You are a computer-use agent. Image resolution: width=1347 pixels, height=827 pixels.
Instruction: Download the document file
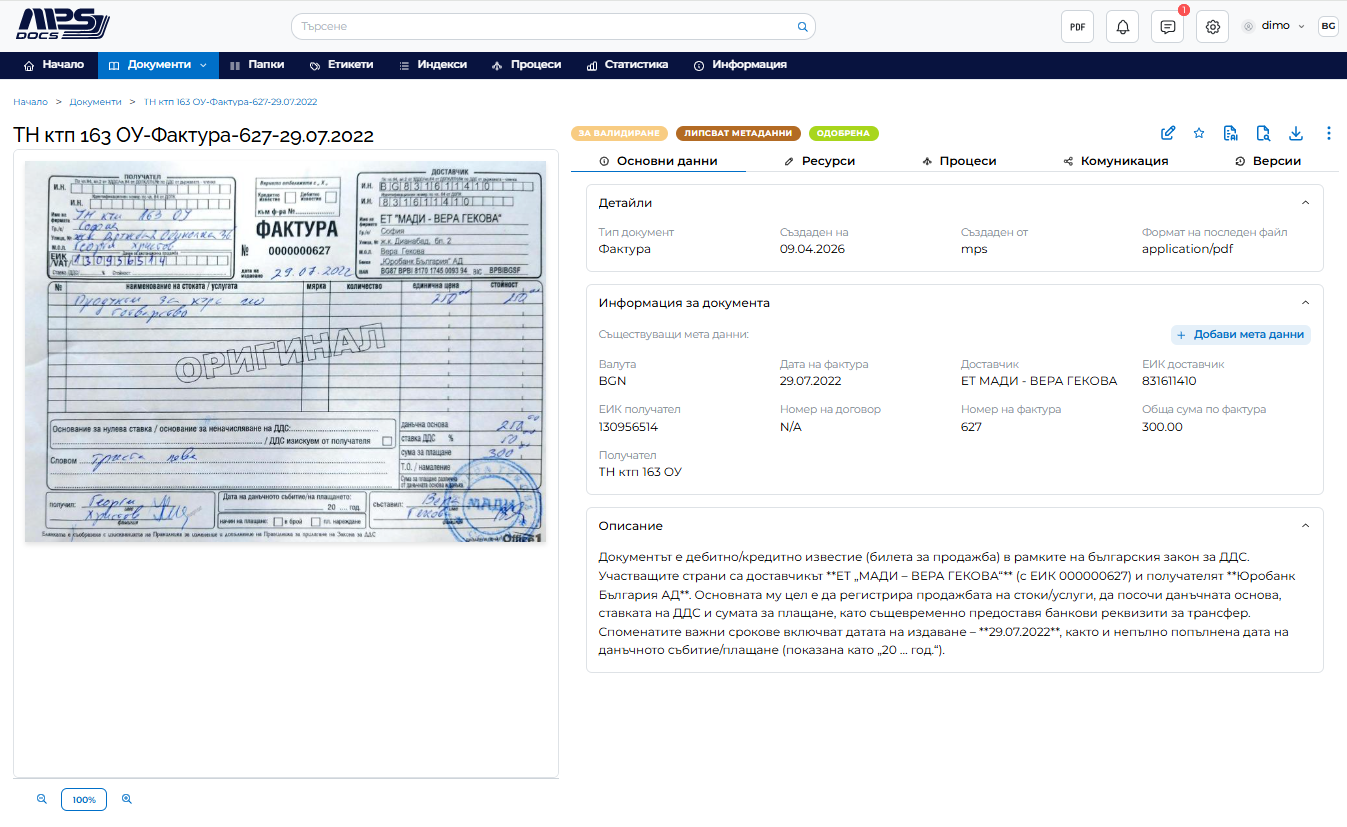[x=1296, y=133]
